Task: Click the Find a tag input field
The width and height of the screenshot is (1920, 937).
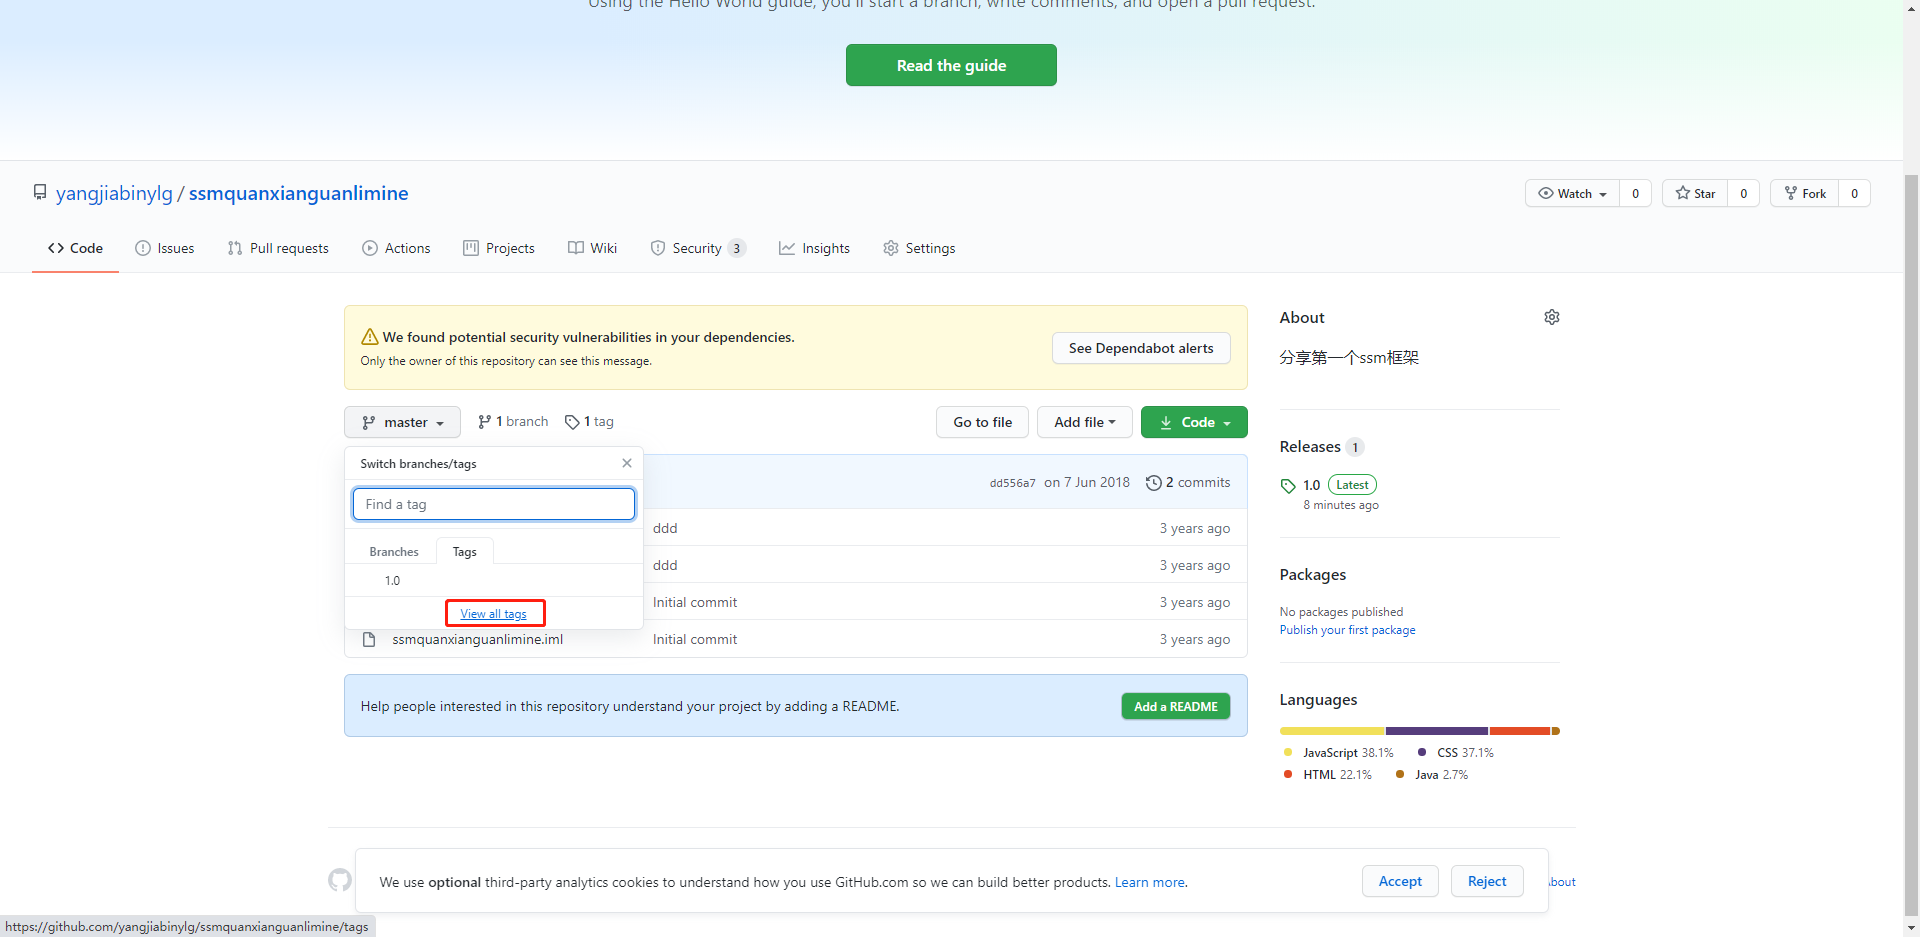Action: [494, 504]
